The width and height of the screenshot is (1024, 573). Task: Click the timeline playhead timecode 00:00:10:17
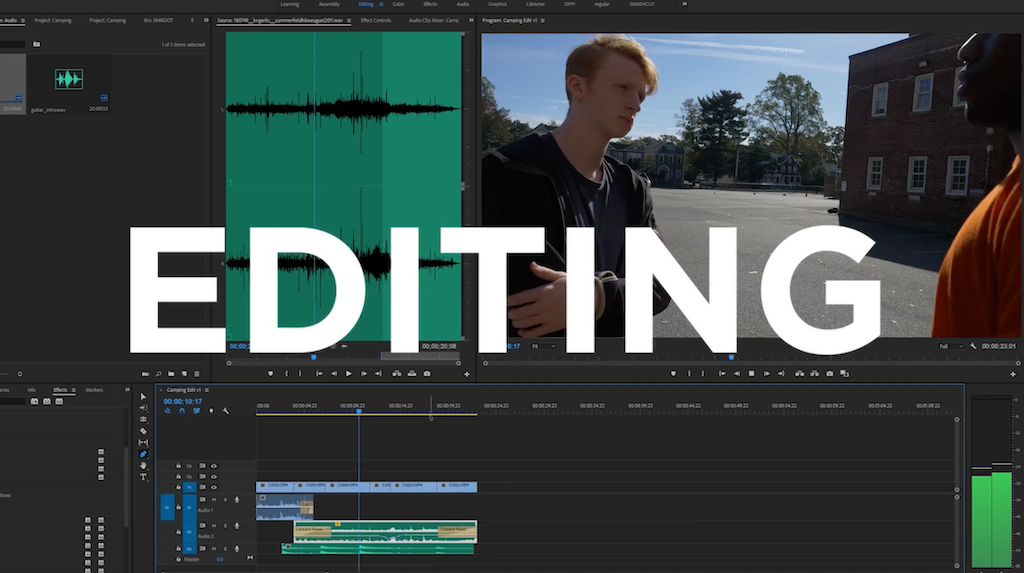(183, 401)
